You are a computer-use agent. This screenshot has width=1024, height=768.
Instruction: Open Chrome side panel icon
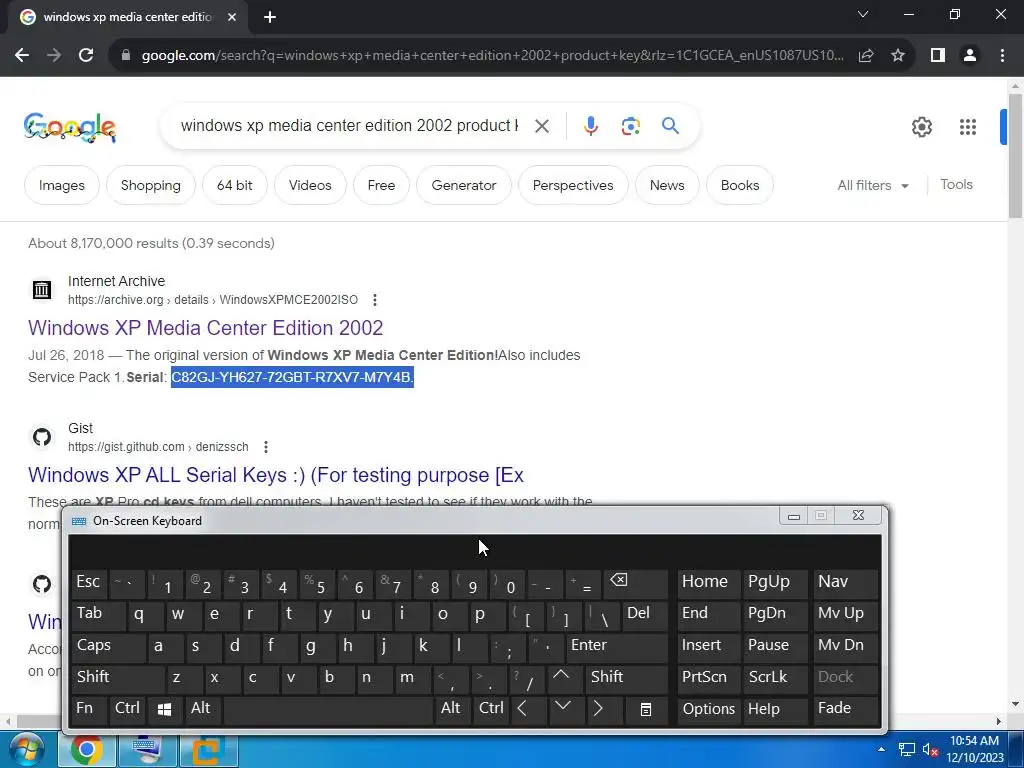(x=938, y=56)
